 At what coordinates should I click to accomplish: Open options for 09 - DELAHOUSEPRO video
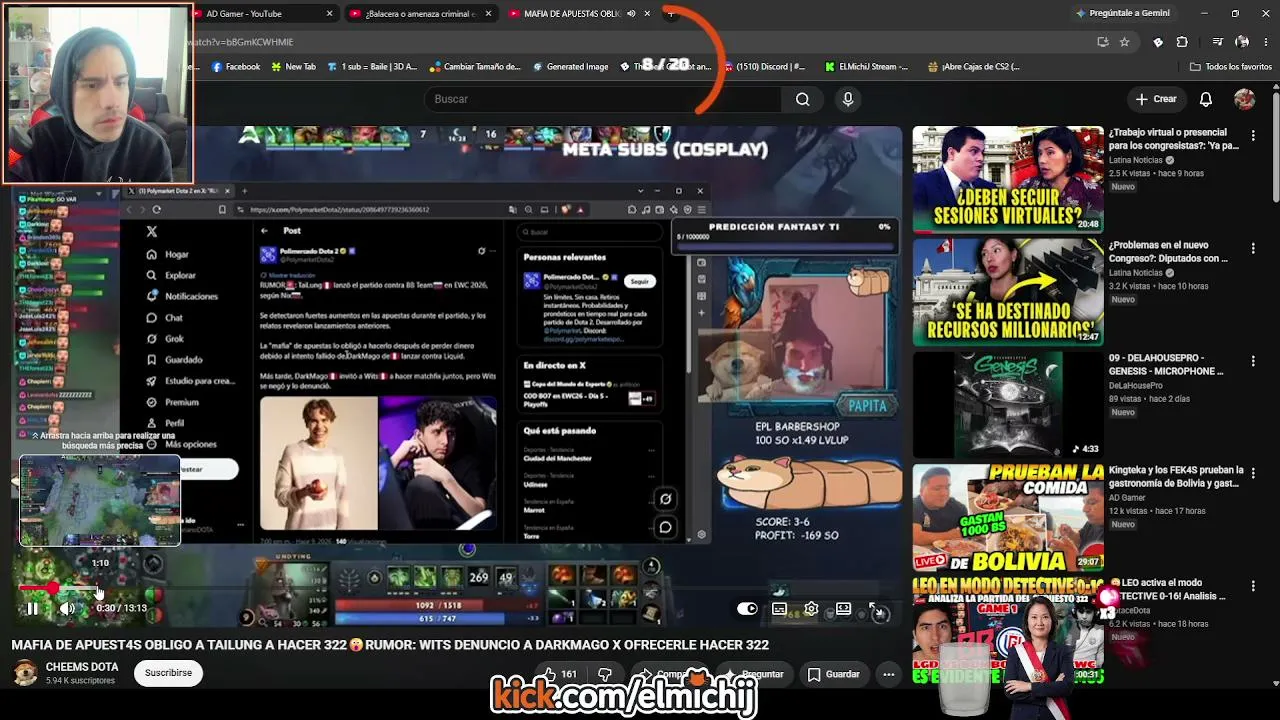click(1253, 361)
